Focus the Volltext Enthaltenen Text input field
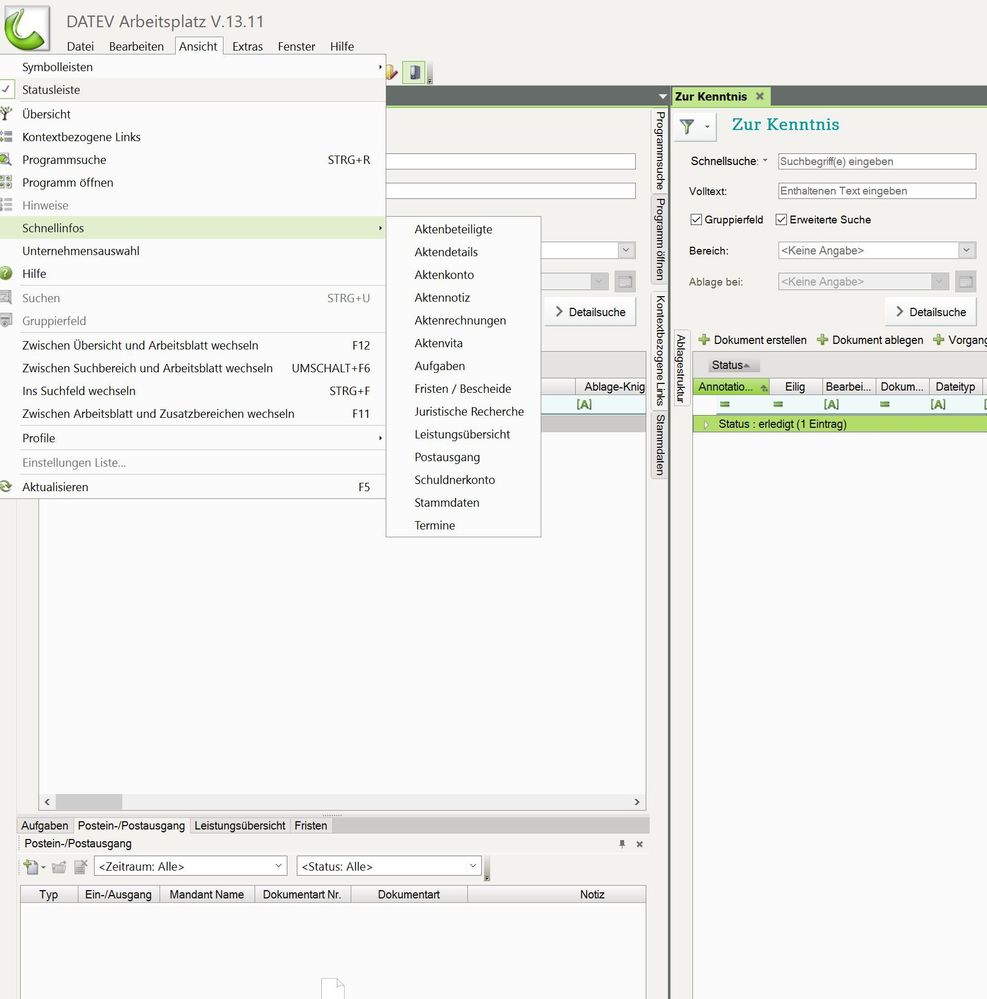 [x=877, y=190]
